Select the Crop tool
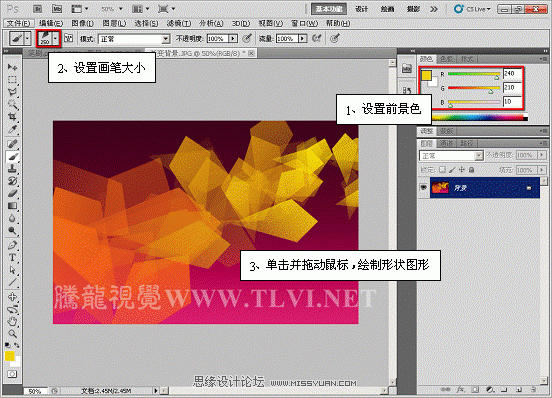Screen dimensions: 552x398 point(12,117)
